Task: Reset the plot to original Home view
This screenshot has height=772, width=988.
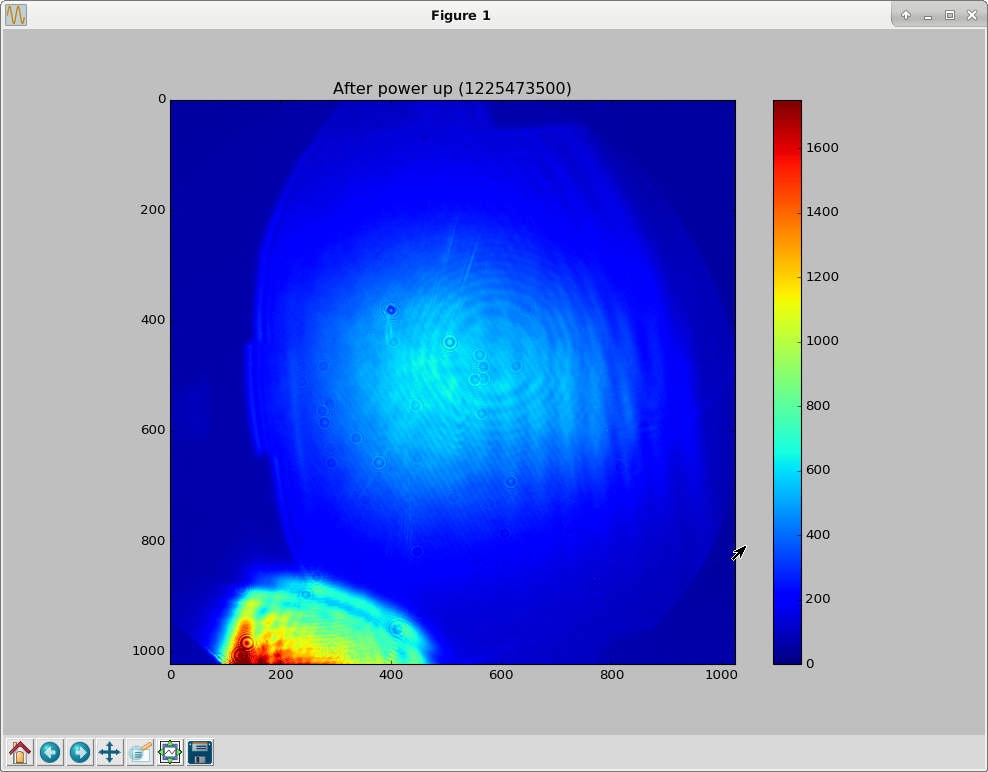Action: (x=20, y=752)
